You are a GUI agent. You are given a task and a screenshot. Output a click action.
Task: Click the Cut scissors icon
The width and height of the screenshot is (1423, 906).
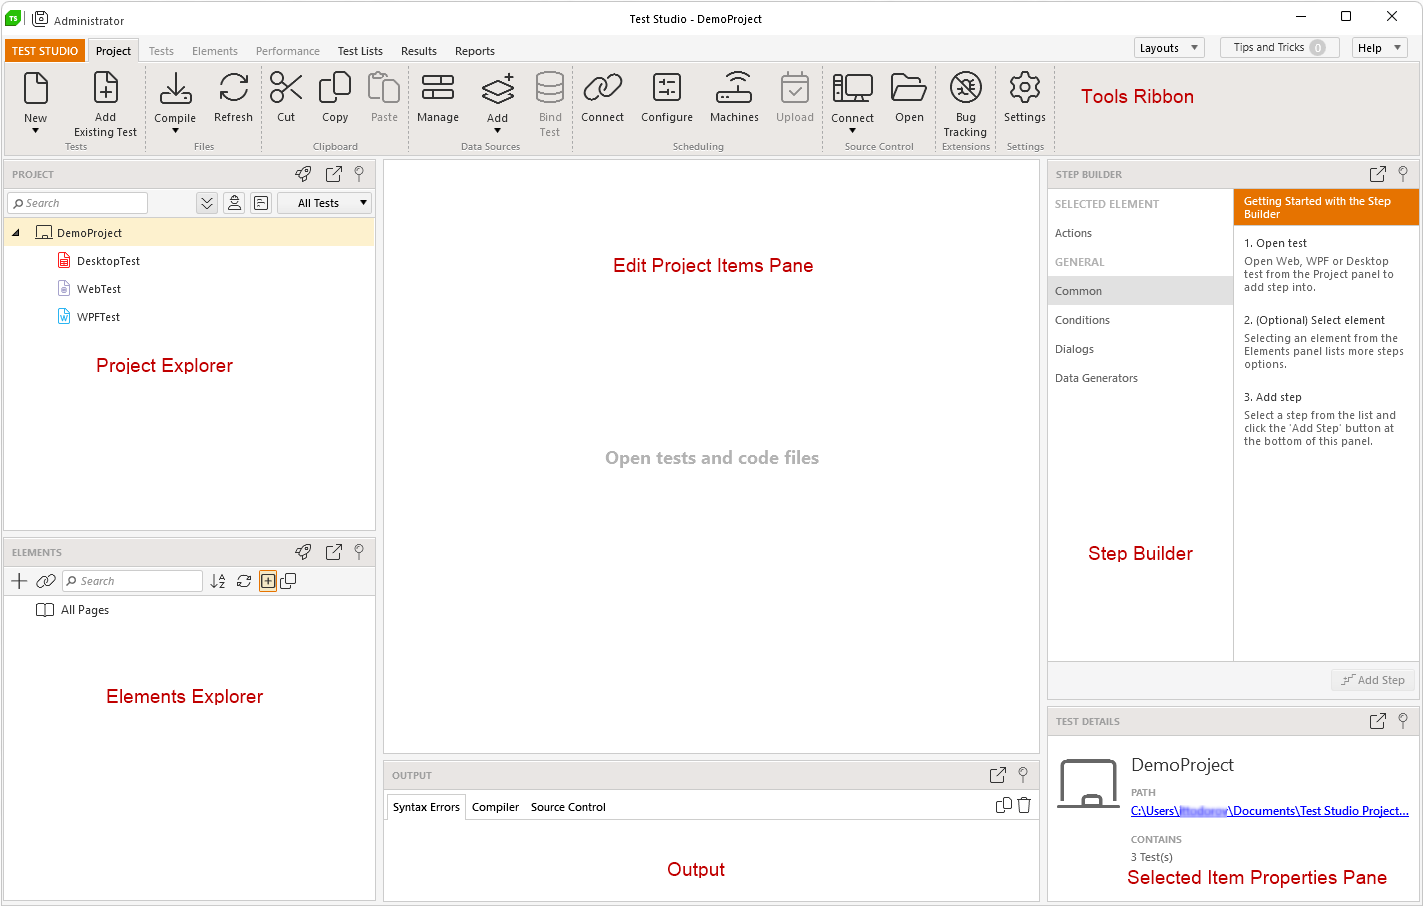(286, 88)
